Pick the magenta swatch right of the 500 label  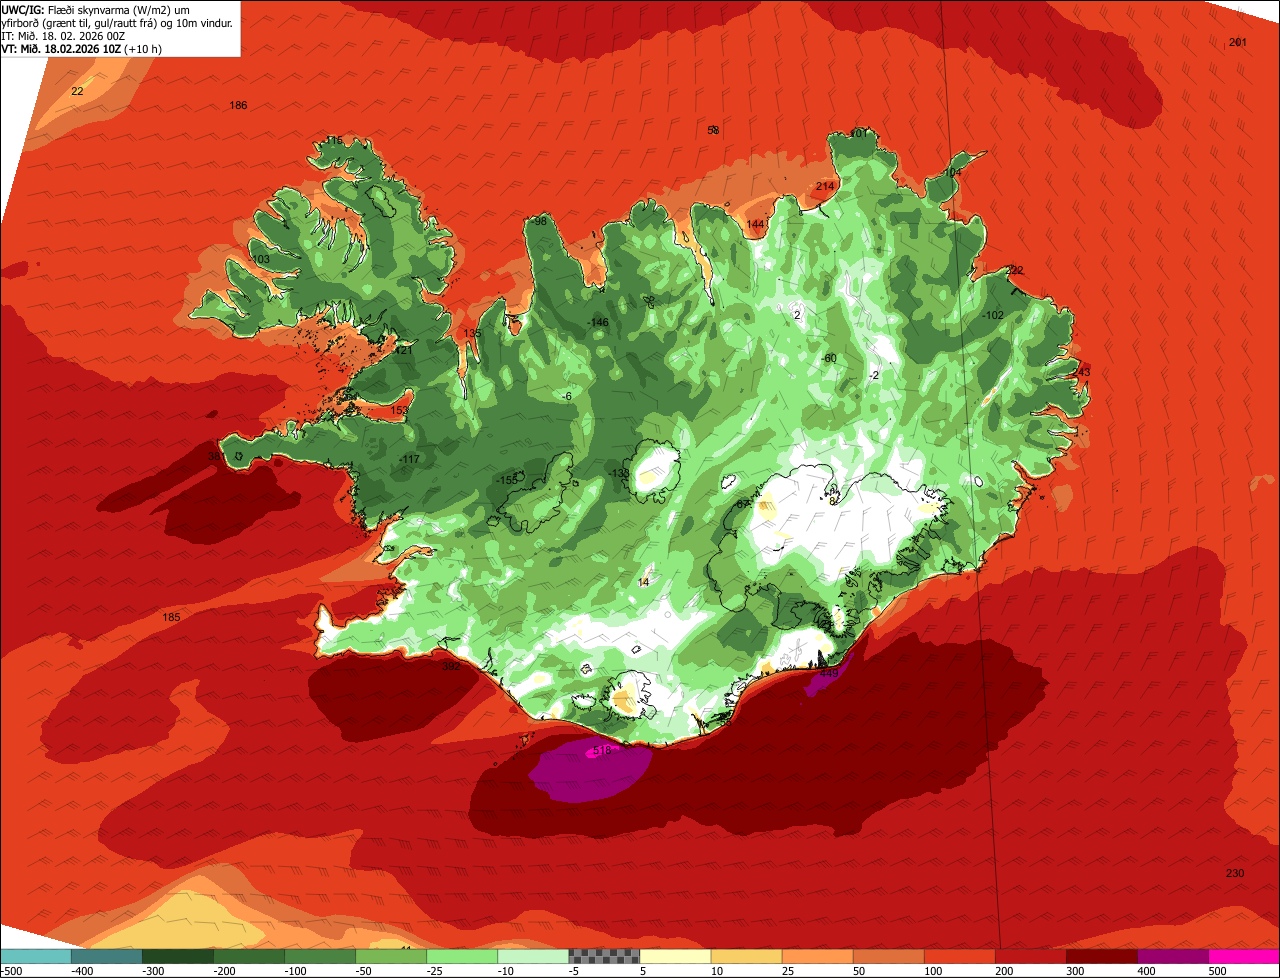click(1243, 956)
